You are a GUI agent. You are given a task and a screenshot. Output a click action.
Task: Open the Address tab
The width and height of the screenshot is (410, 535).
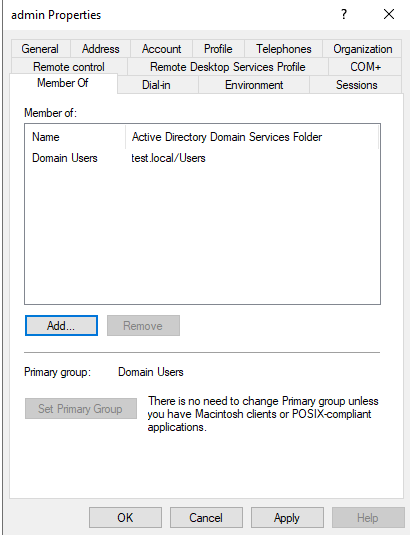(x=100, y=49)
